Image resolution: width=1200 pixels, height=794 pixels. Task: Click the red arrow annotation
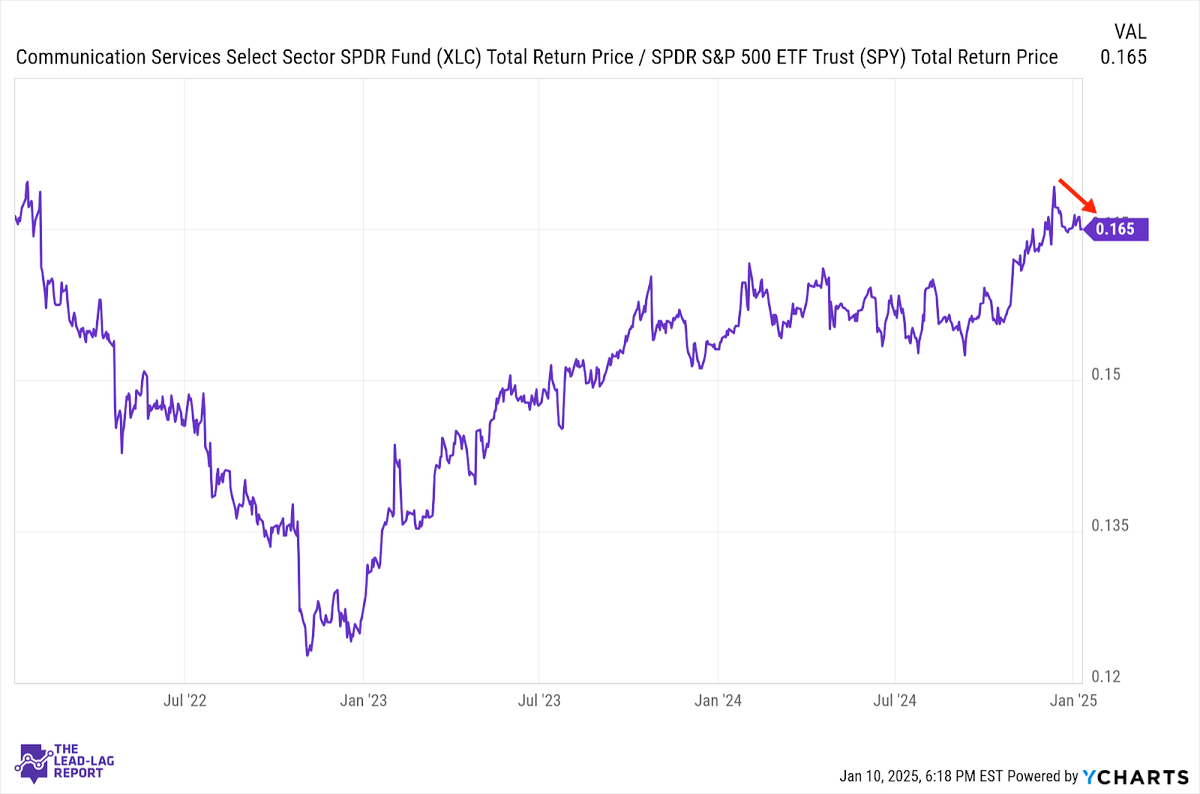click(1077, 195)
